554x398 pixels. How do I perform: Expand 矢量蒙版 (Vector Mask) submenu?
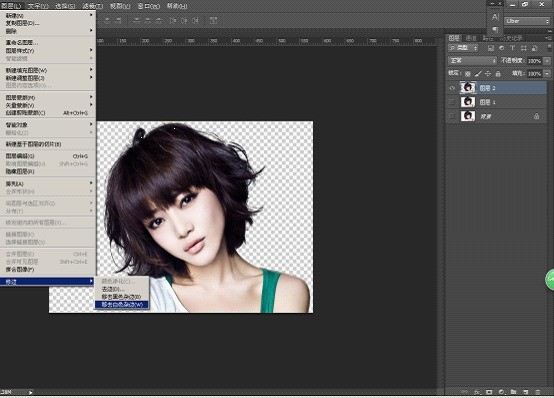(x=48, y=105)
